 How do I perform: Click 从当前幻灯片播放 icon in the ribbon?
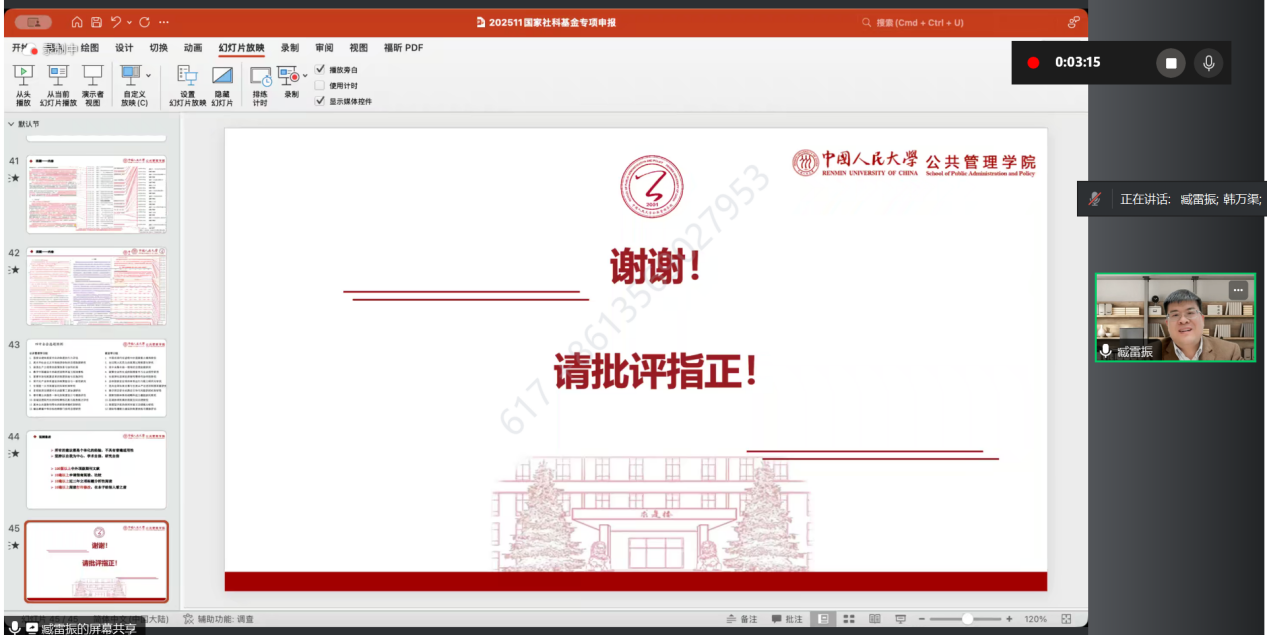tap(58, 76)
